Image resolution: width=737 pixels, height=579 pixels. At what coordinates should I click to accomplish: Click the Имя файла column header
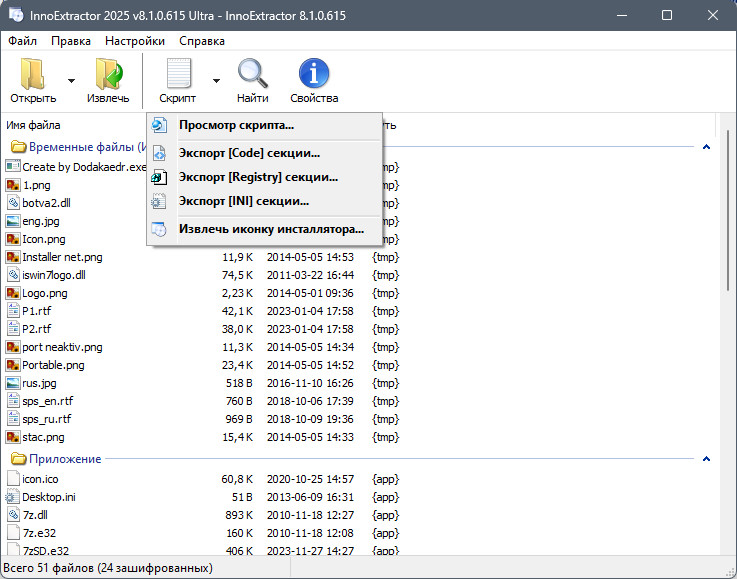(33, 125)
